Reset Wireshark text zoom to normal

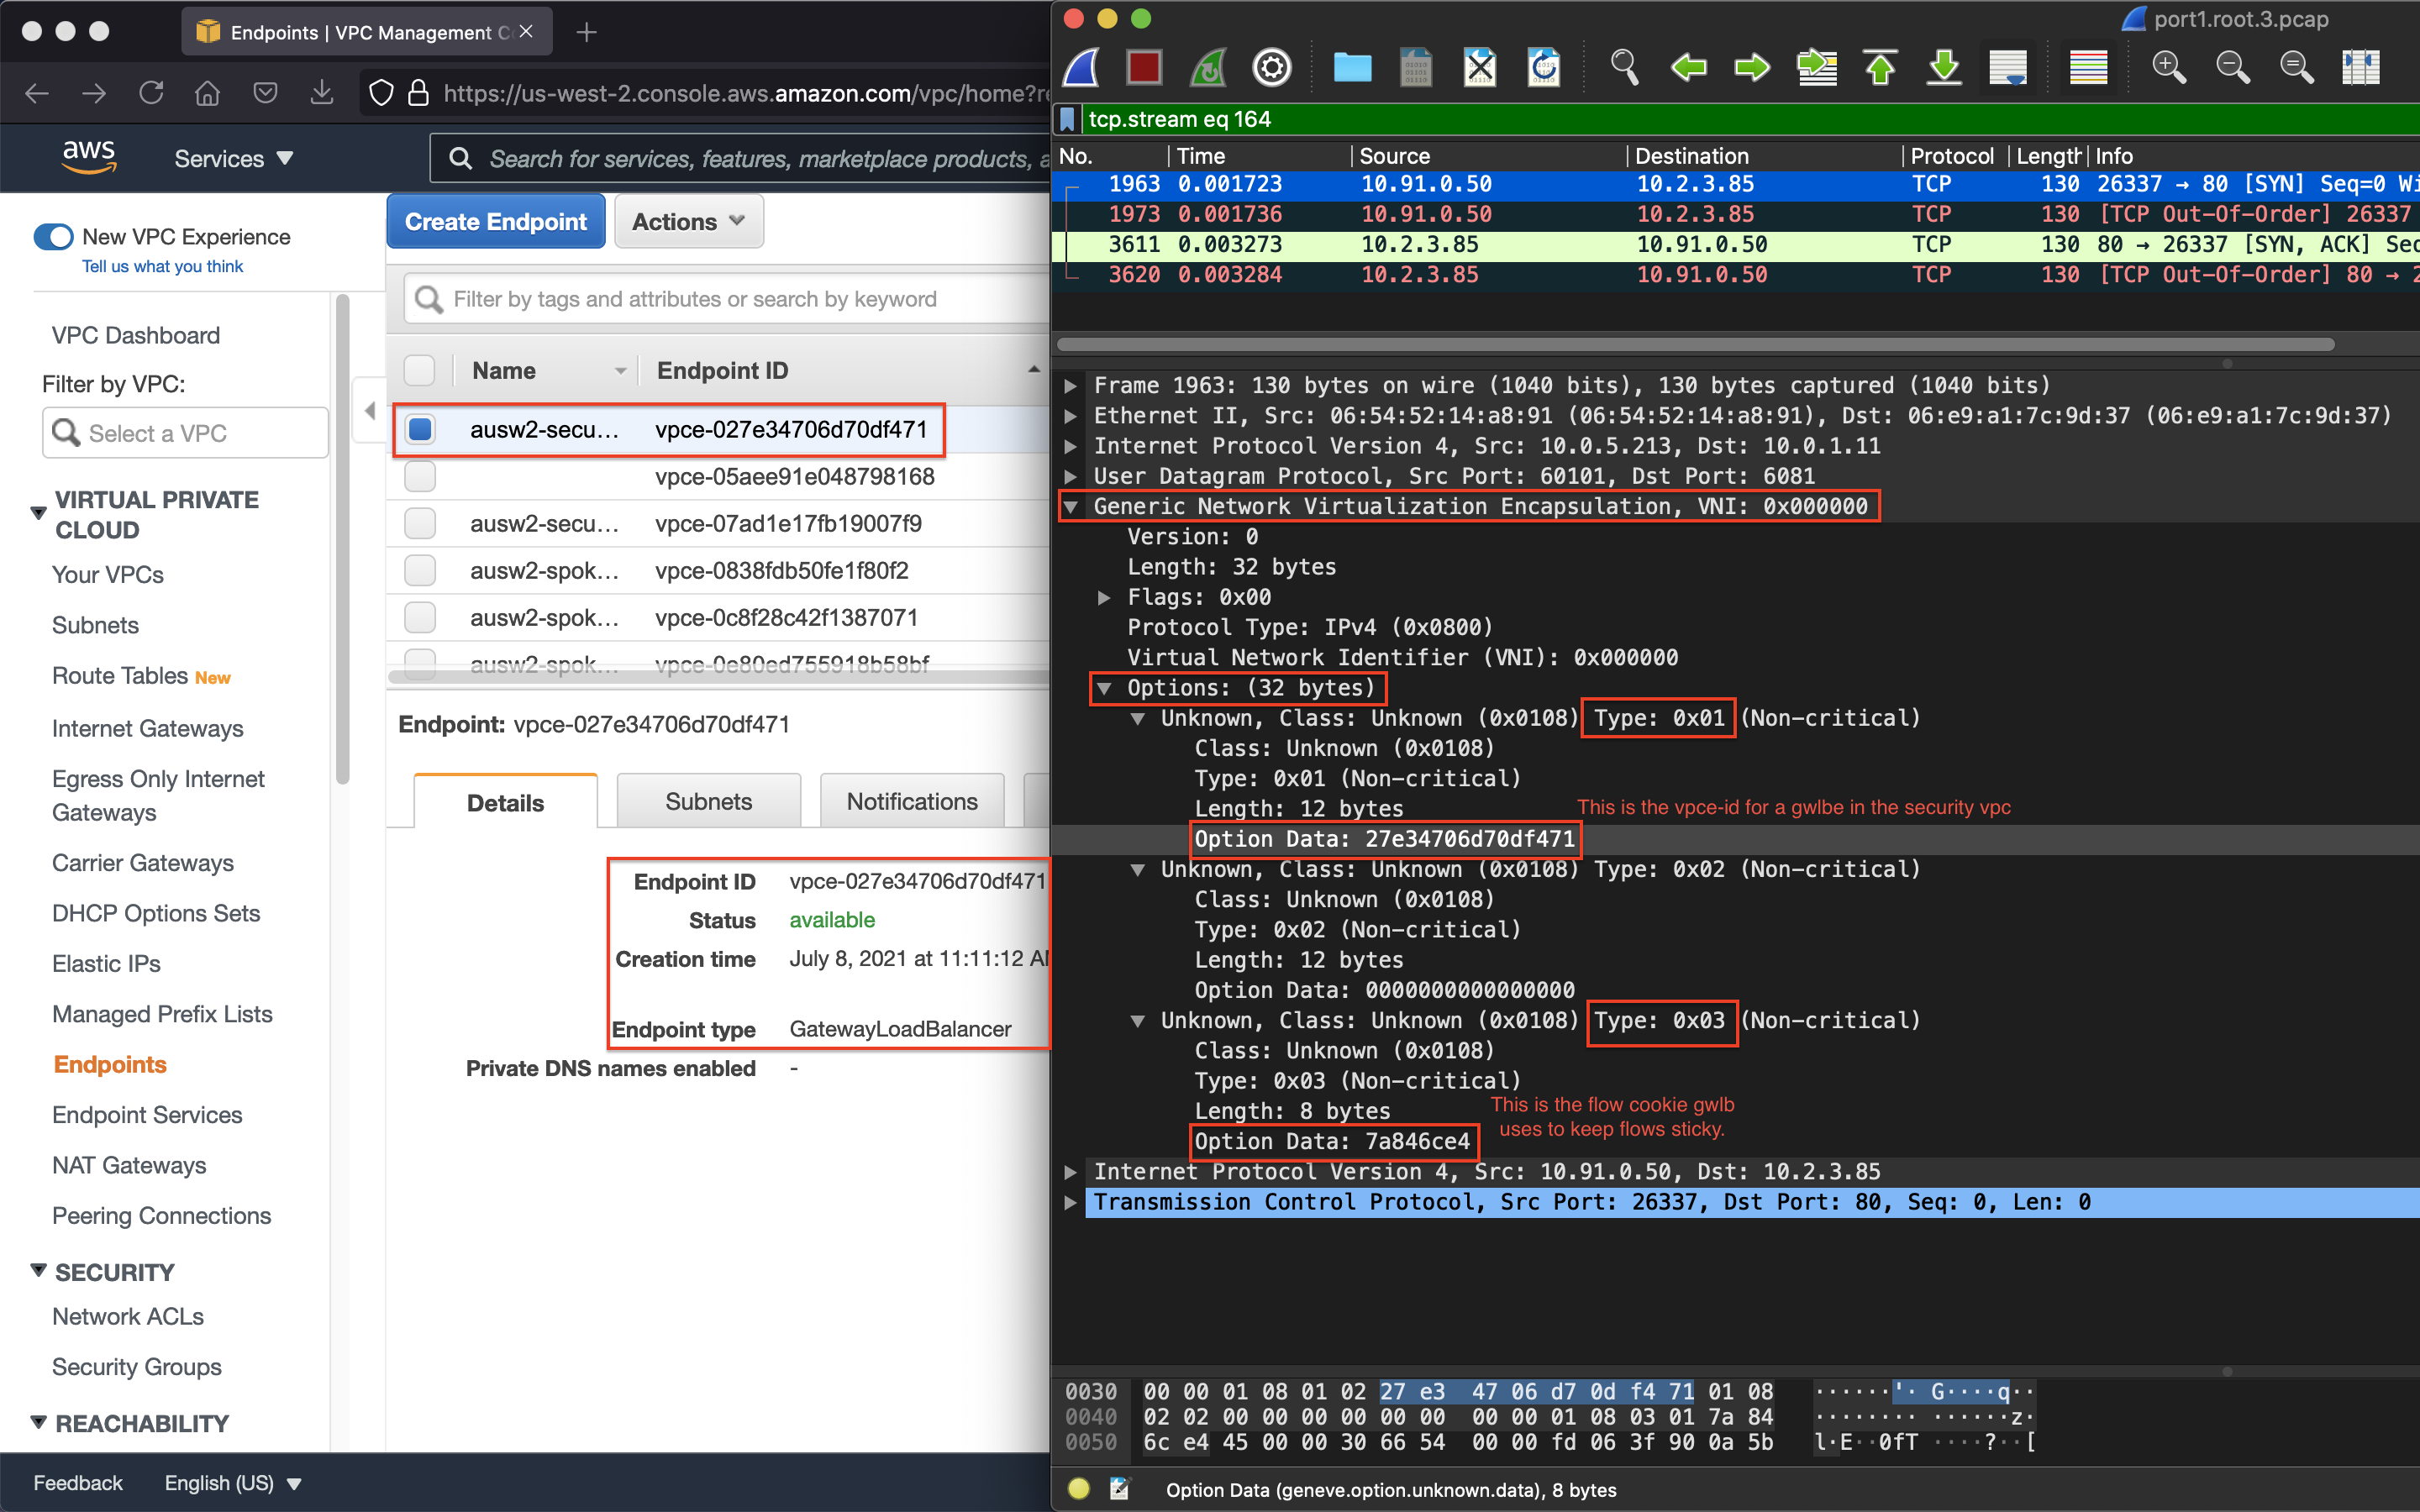click(2296, 68)
